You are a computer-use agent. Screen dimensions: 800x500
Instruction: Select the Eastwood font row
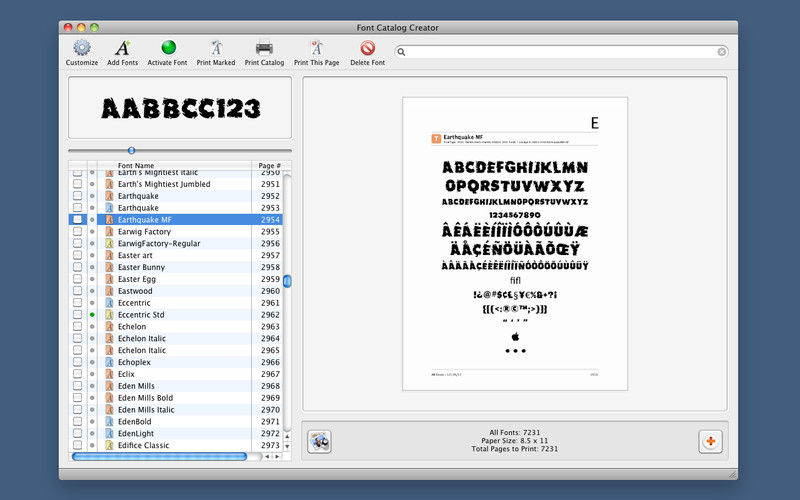point(176,291)
